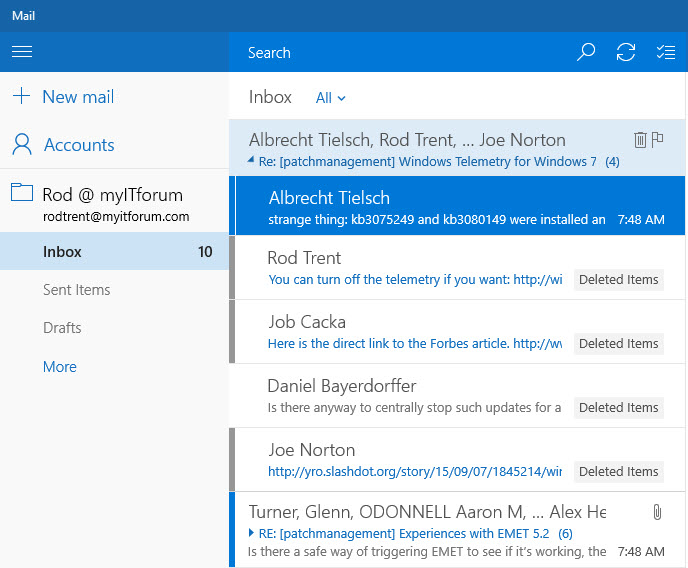Screen dimensions: 688x568
Task: Flag the Windows Telemetry conversation
Action: (x=658, y=140)
